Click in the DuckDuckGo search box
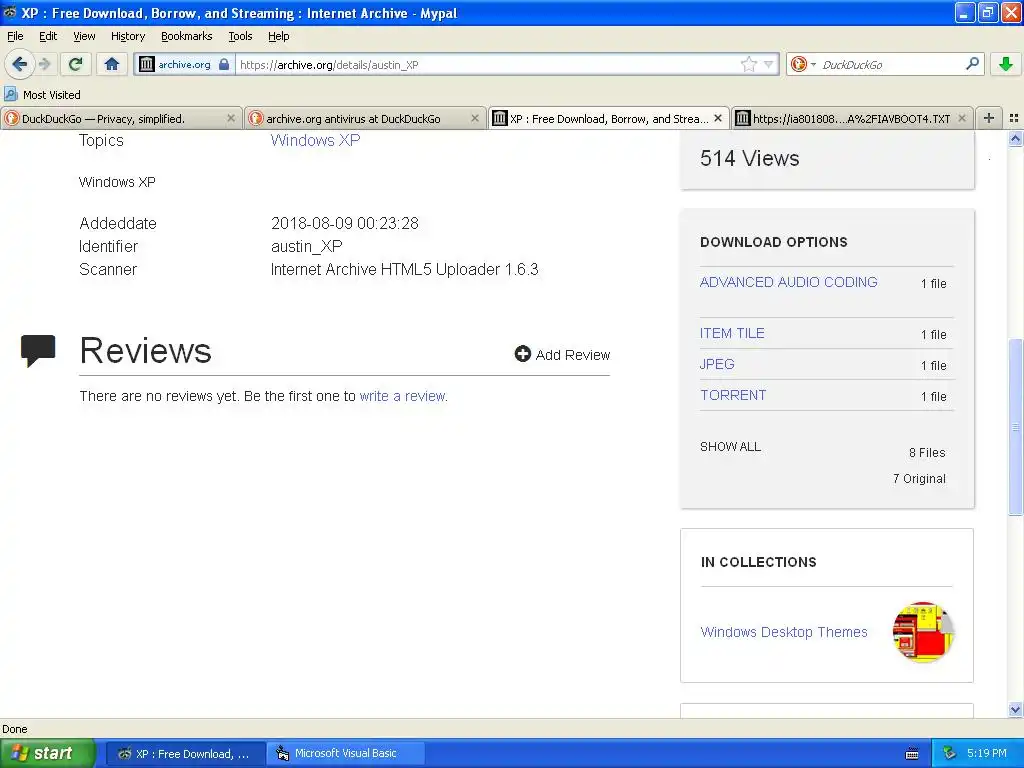1024x768 pixels. click(890, 64)
